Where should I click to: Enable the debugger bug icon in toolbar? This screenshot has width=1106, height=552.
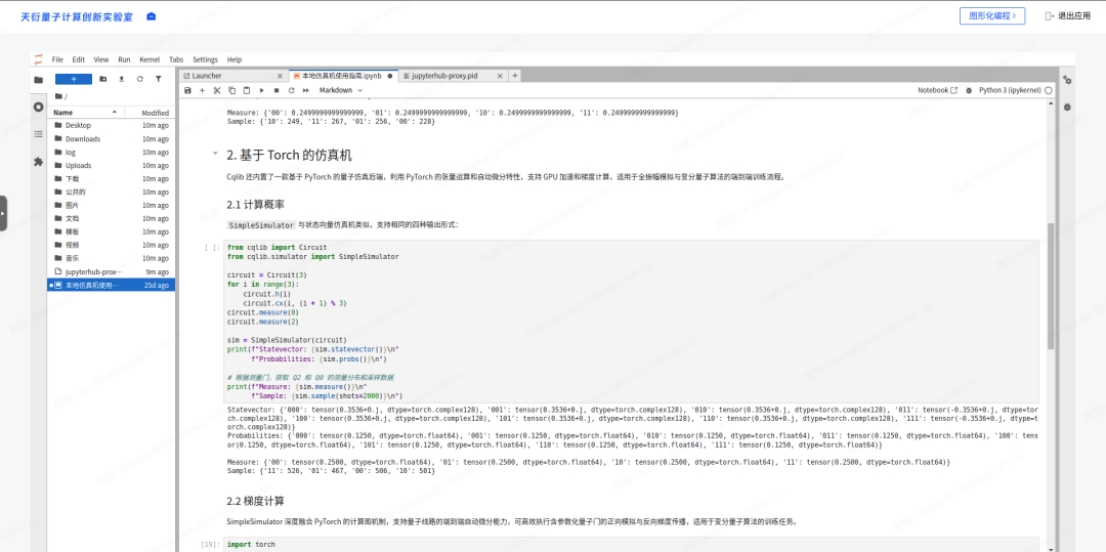(969, 90)
